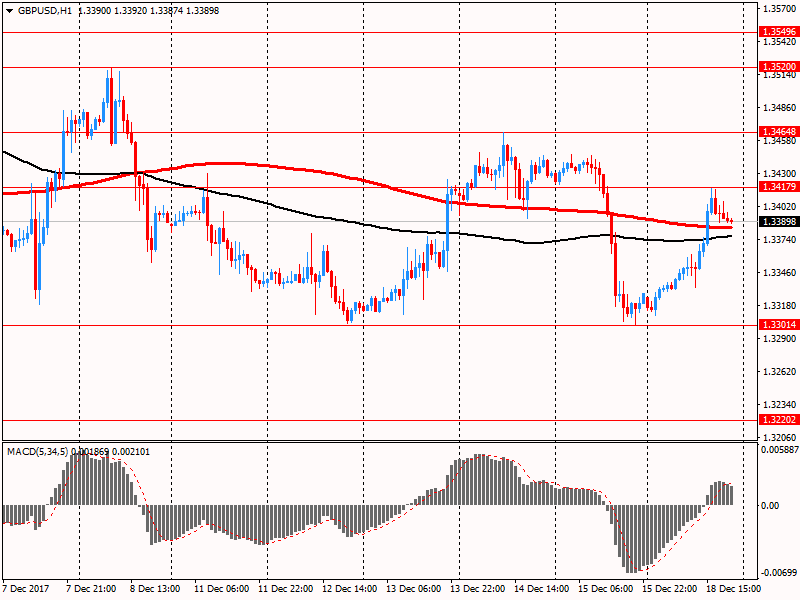Click the 14 Dec 14:00 time axis label
Viewport: 800px width, 600px height.
tap(541, 588)
